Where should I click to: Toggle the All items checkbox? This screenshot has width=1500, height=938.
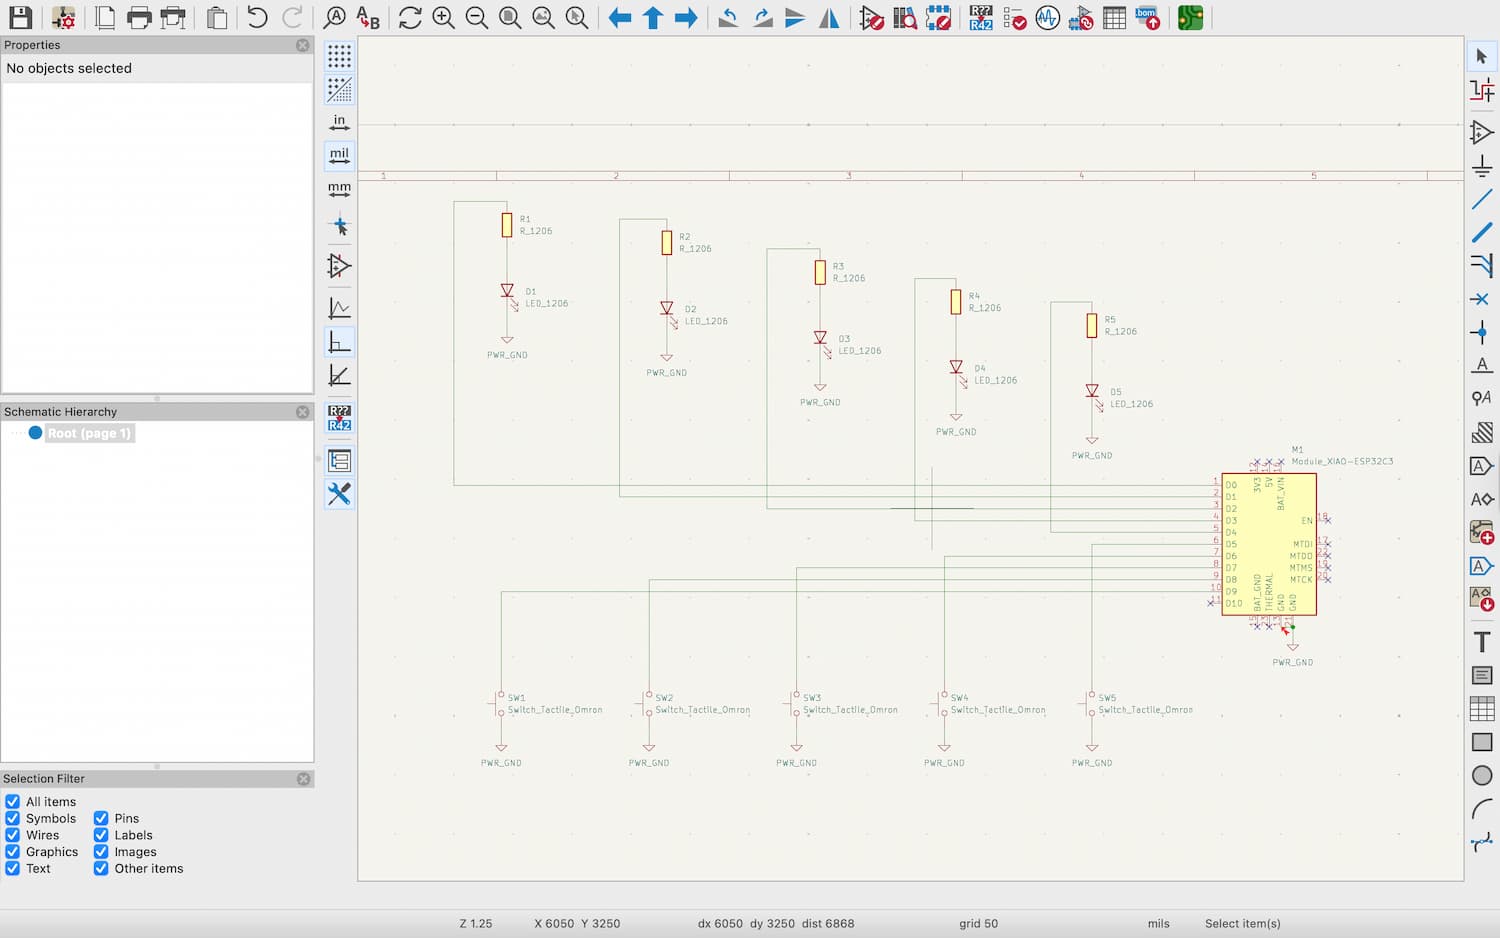click(x=13, y=802)
